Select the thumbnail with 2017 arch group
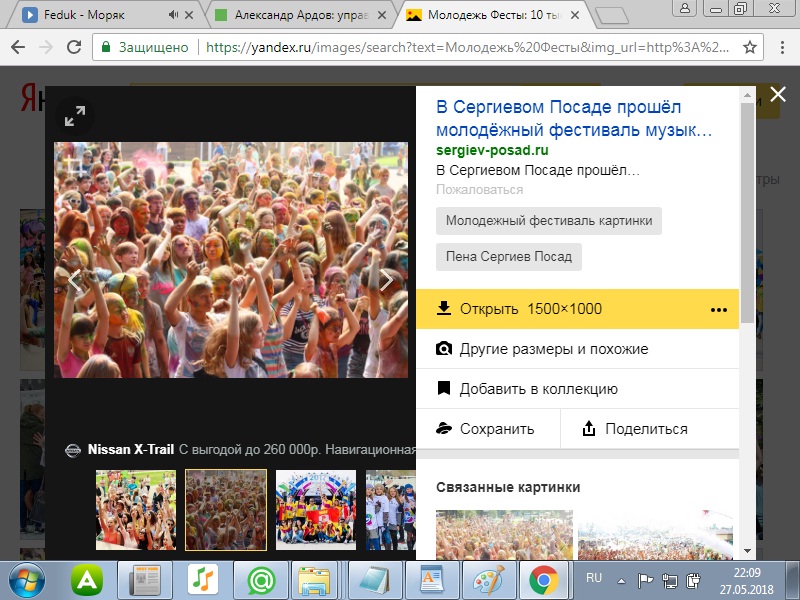800x600 pixels. pyautogui.click(x=316, y=510)
